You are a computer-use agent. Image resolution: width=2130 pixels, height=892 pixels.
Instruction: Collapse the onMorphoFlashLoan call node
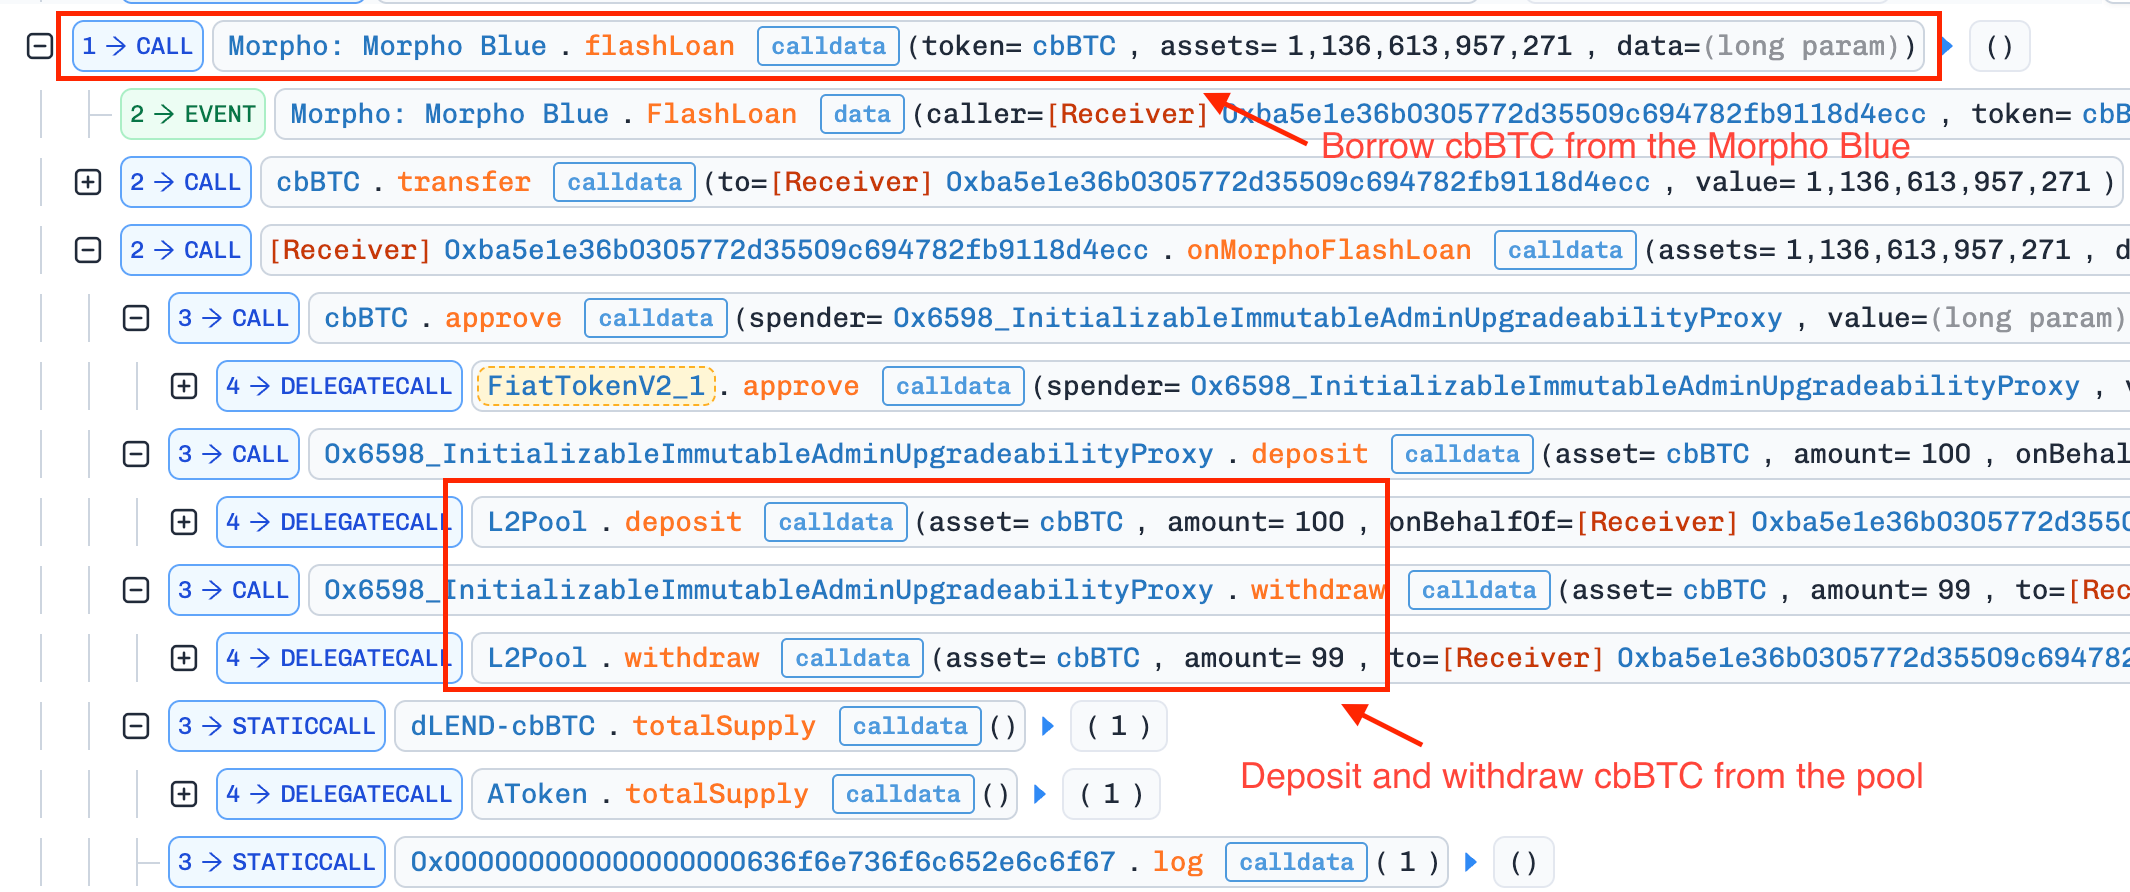click(88, 250)
